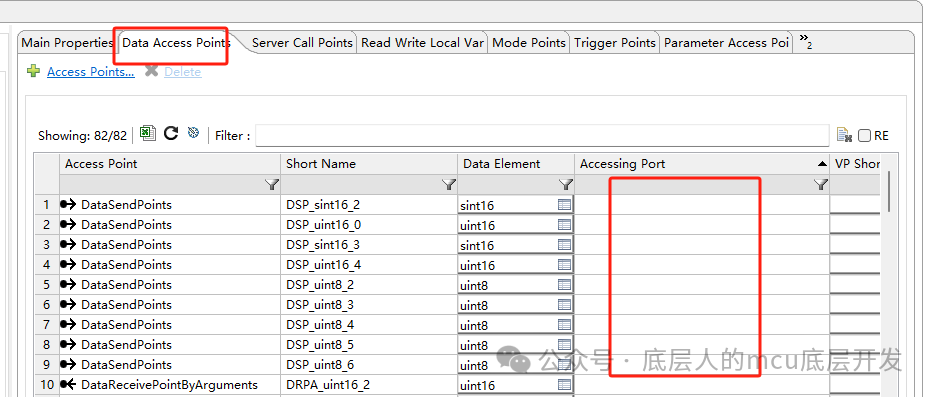932x397 pixels.
Task: Sort by Access Point column header
Action: 170,164
